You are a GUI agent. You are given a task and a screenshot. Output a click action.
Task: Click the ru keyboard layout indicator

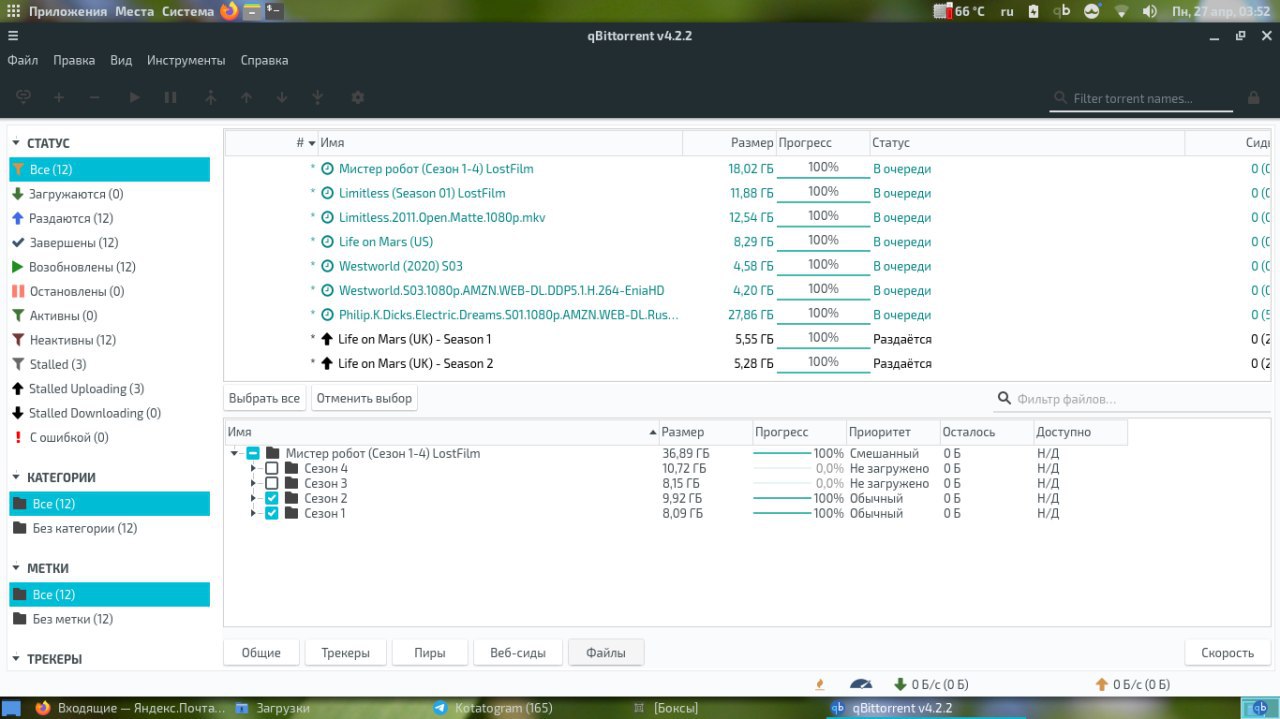[x=1007, y=11]
